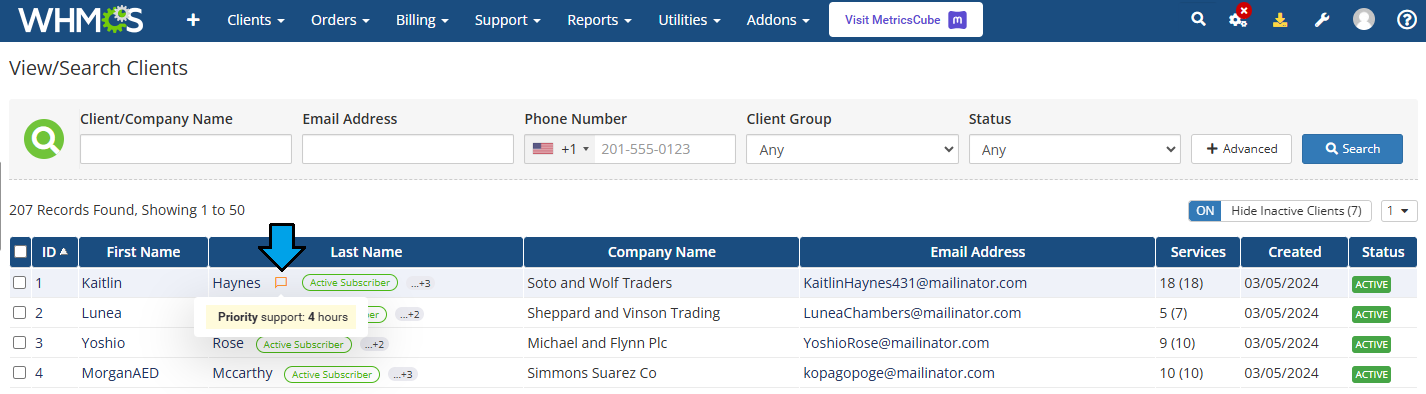Open the Client Group dropdown
This screenshot has height=394, width=1426.
[853, 149]
